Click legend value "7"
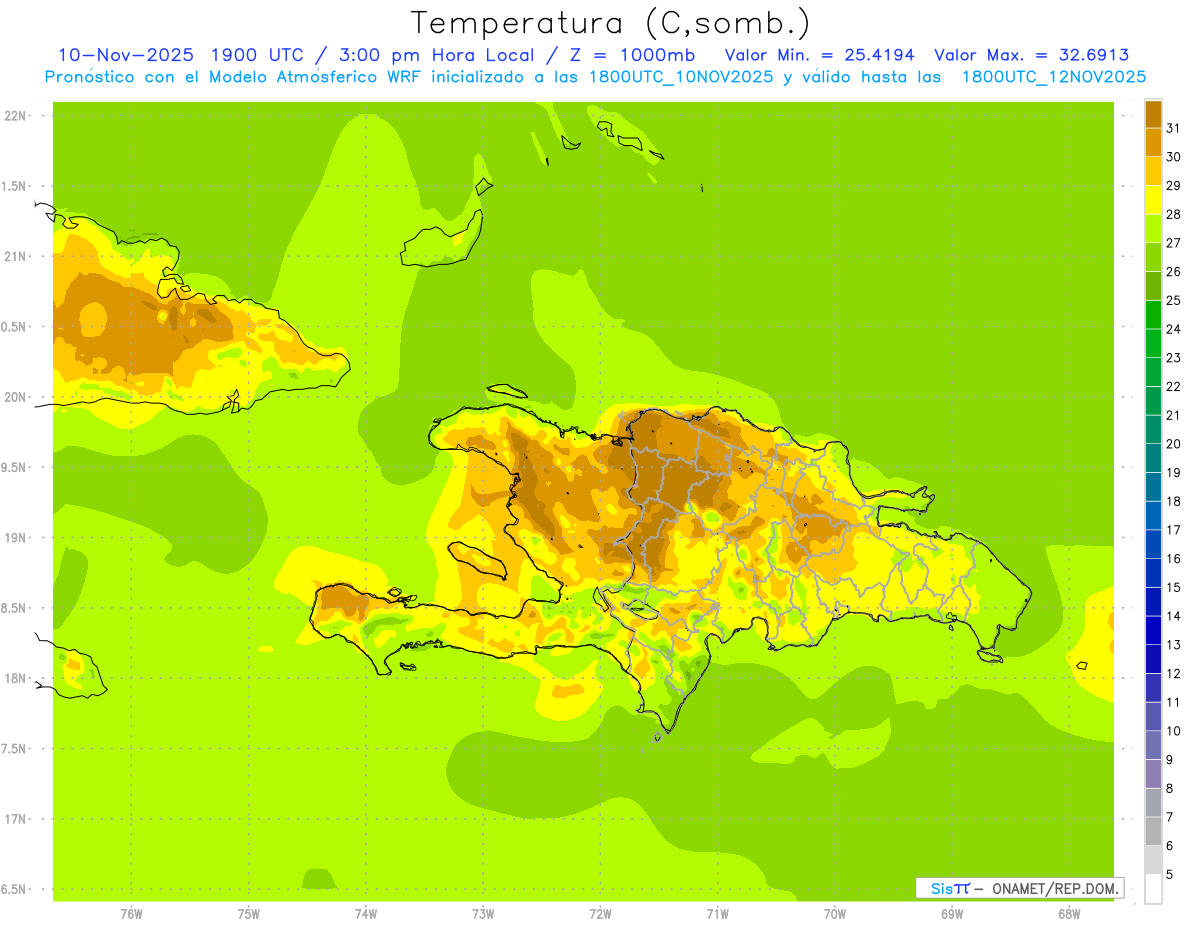Viewport: 1200px width, 927px height. pos(1170,817)
